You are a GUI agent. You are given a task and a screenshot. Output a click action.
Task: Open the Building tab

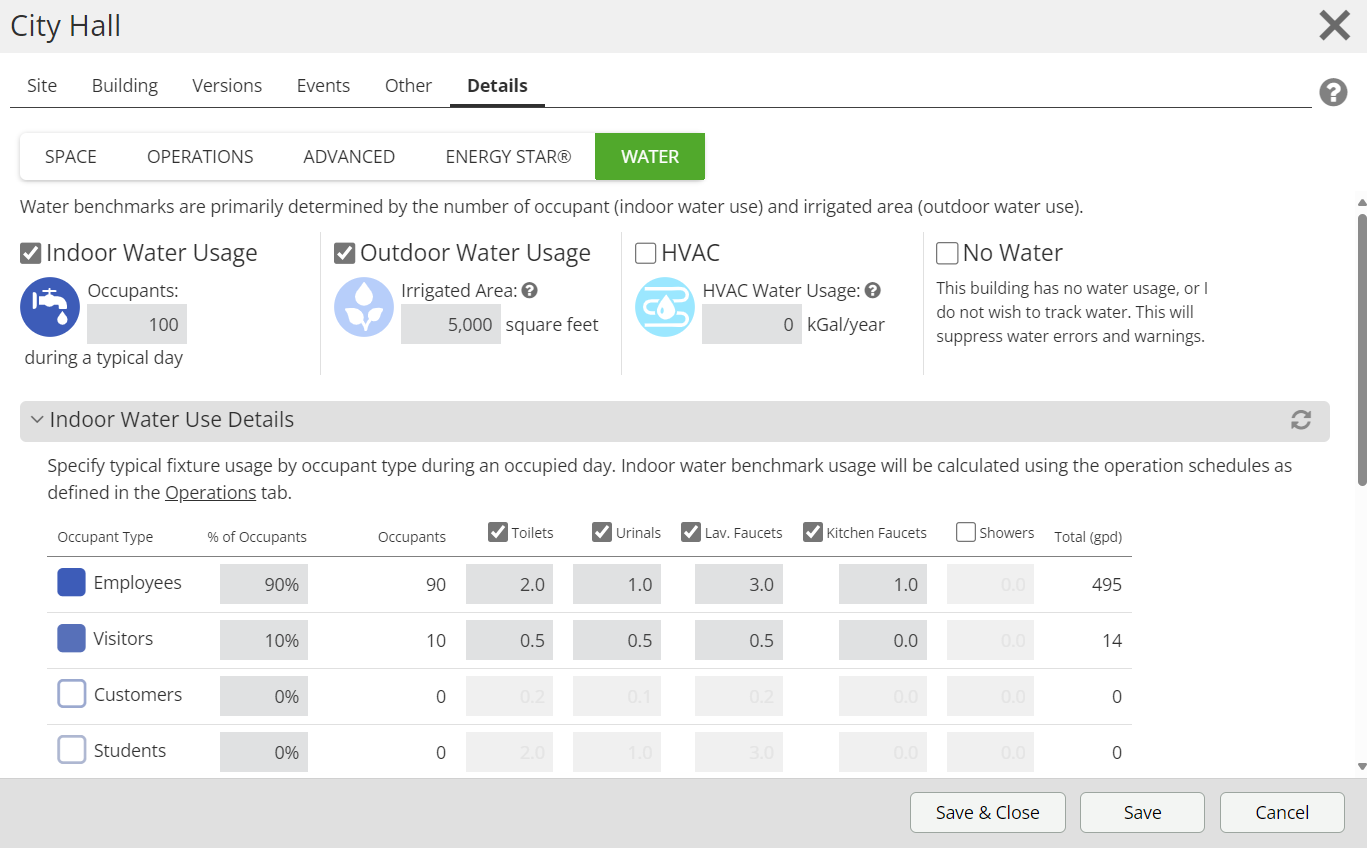pos(125,86)
